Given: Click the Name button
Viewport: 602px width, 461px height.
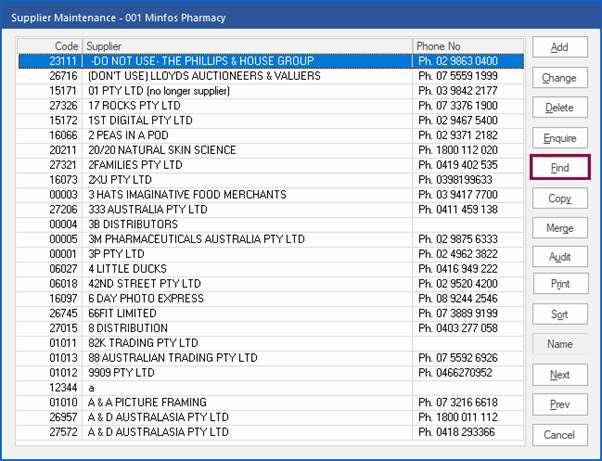Looking at the screenshot, I should coord(560,344).
